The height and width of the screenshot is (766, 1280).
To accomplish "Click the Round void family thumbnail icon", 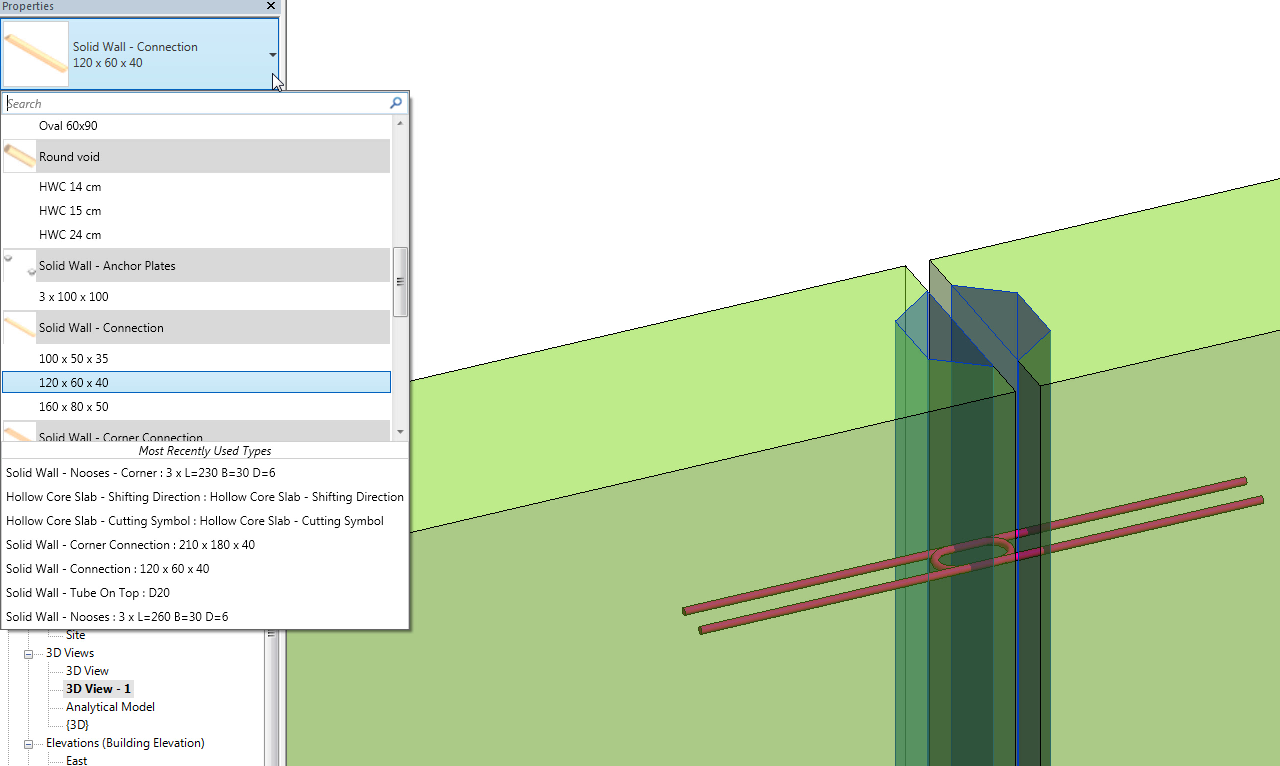I will [20, 156].
